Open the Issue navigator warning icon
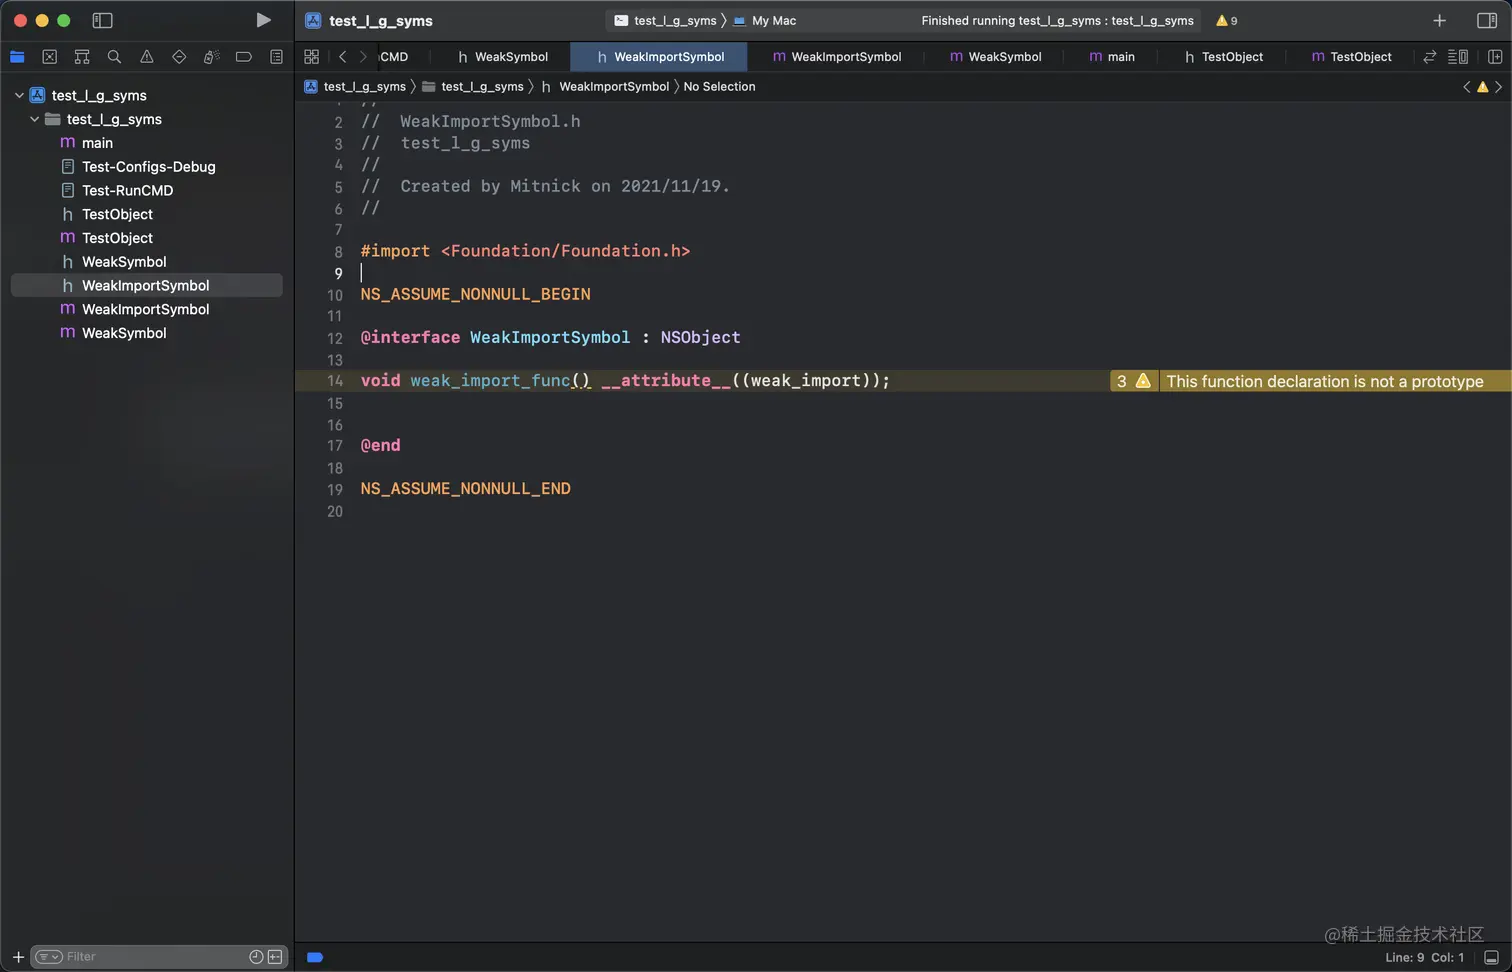This screenshot has height=972, width=1512. click(x=147, y=57)
